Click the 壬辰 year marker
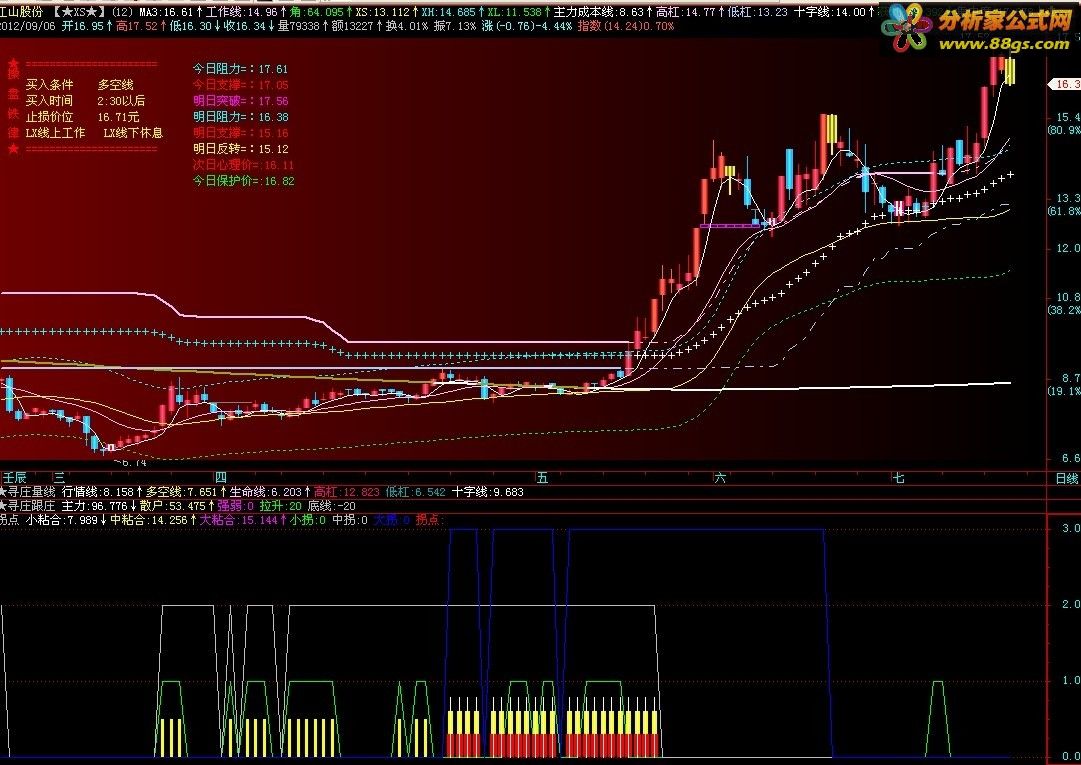1081x765 pixels. coord(14,478)
